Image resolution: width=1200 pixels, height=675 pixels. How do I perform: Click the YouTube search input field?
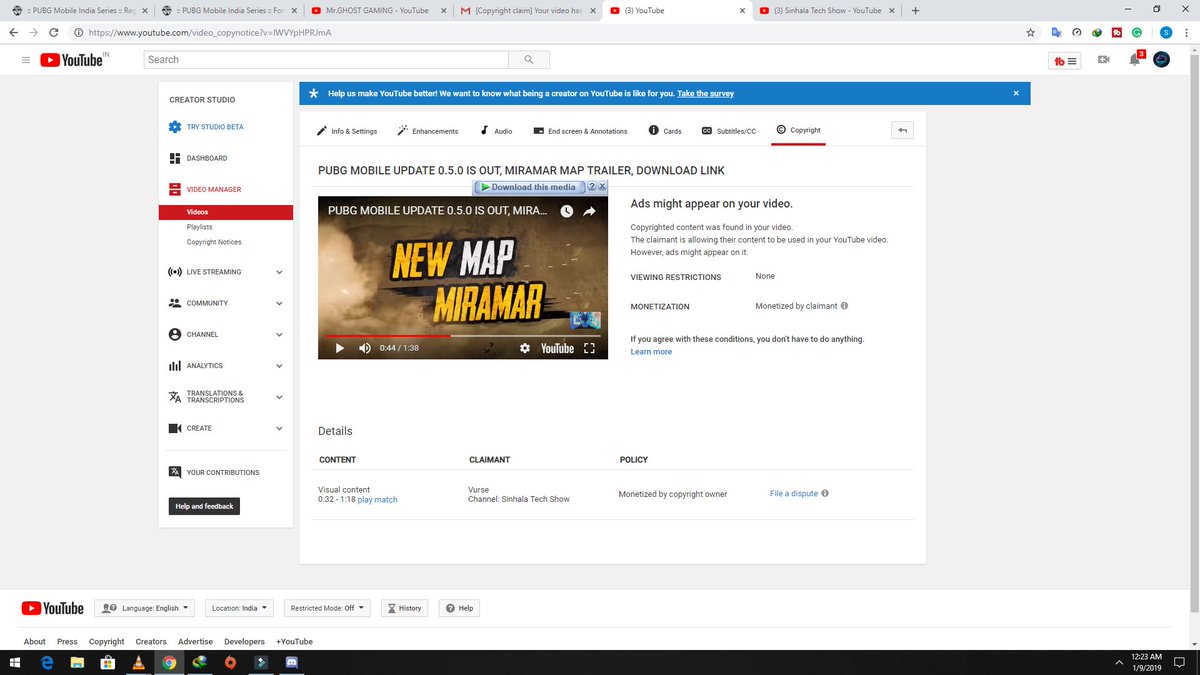point(325,60)
